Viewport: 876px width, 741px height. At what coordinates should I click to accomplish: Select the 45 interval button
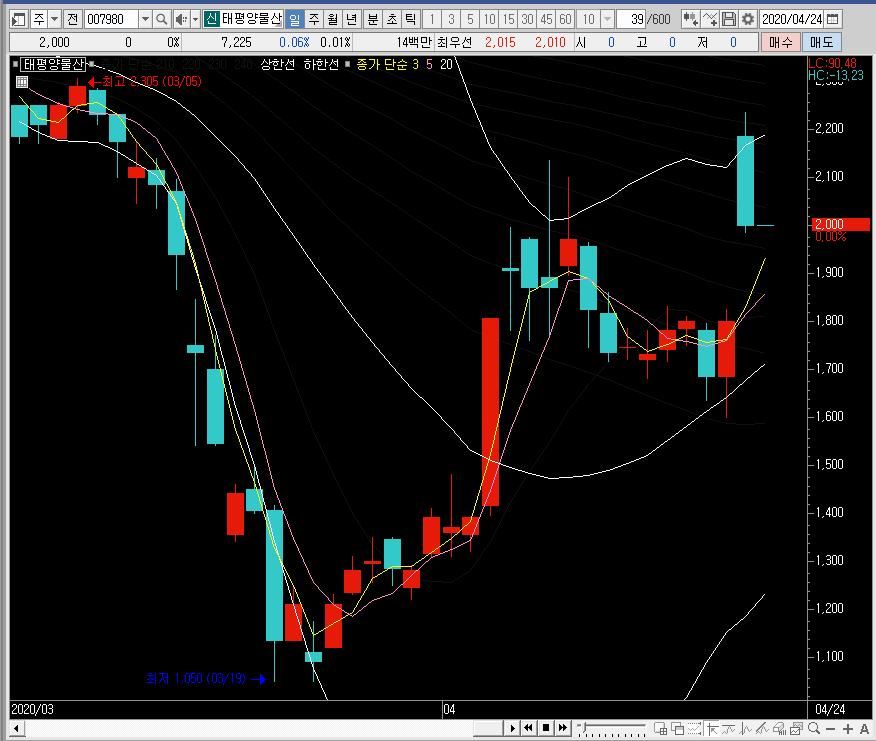click(546, 20)
